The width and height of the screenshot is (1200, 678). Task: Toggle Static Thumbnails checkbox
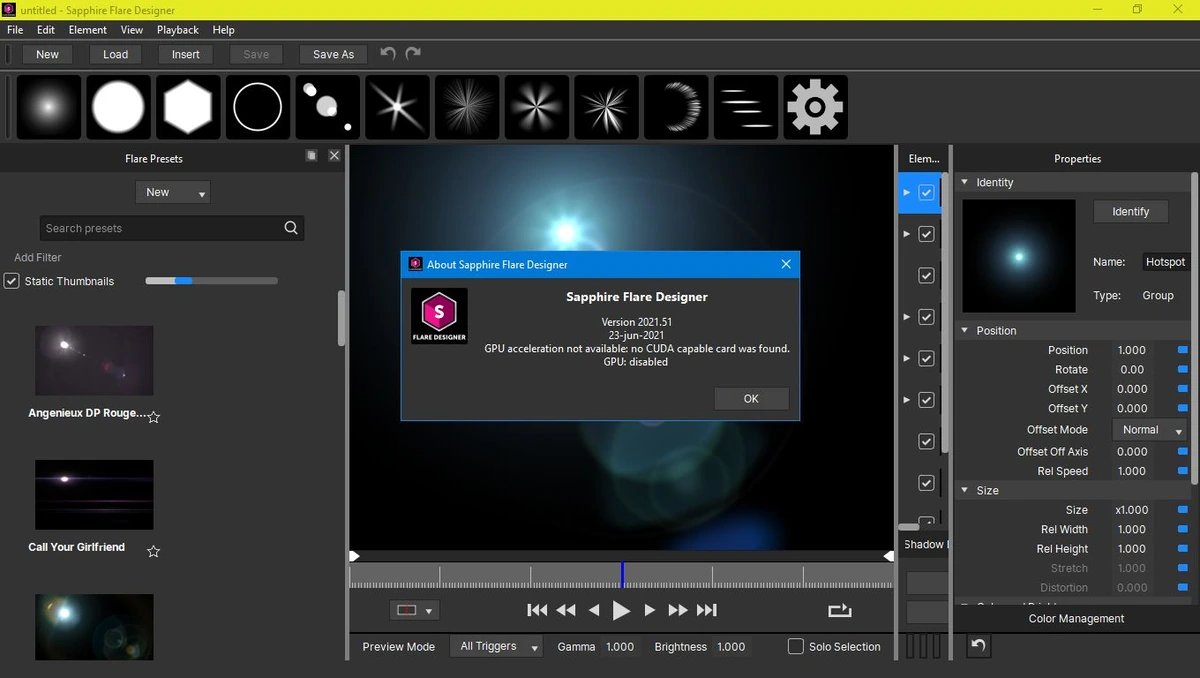pyautogui.click(x=12, y=281)
